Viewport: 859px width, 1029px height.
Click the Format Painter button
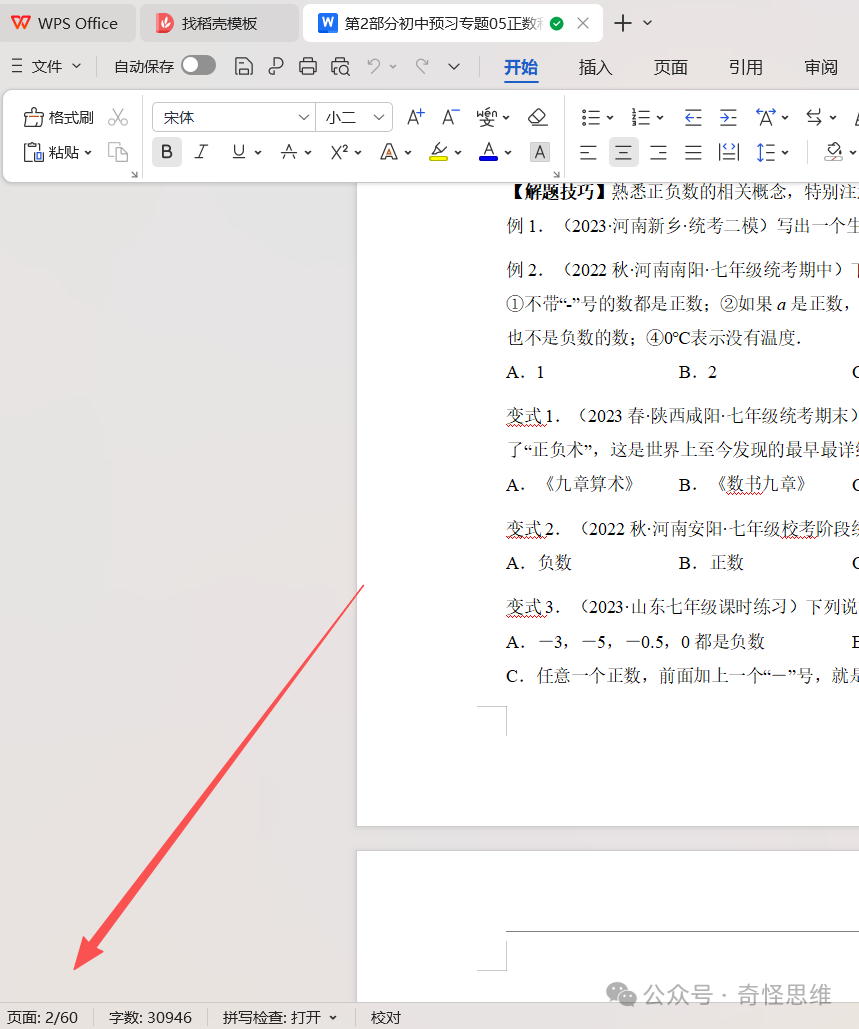58,117
